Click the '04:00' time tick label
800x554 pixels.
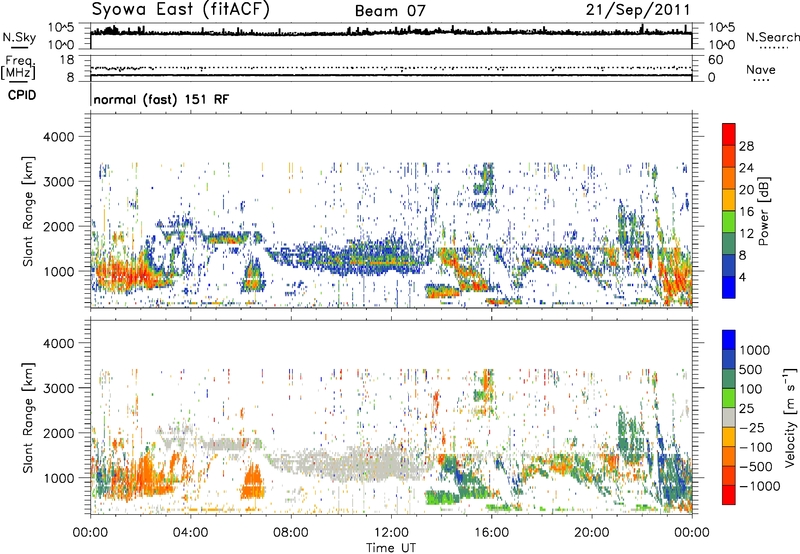[190, 533]
